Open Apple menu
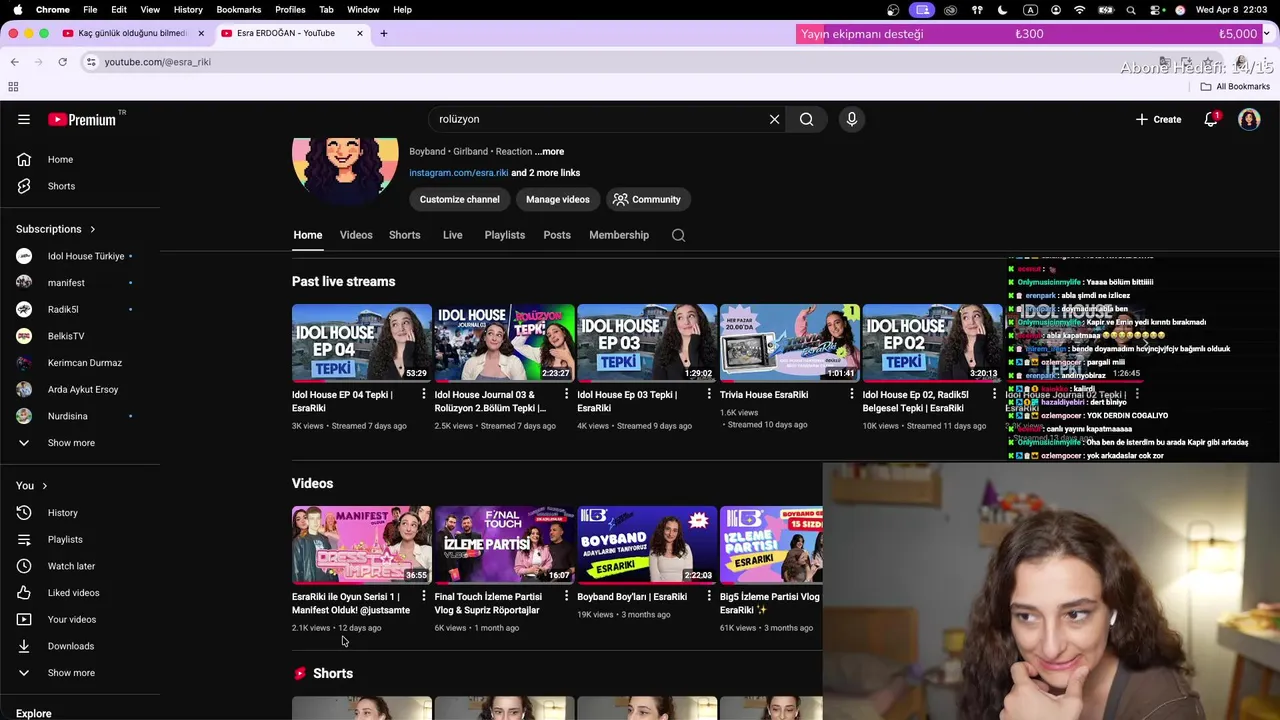The width and height of the screenshot is (1280, 720). point(17,9)
